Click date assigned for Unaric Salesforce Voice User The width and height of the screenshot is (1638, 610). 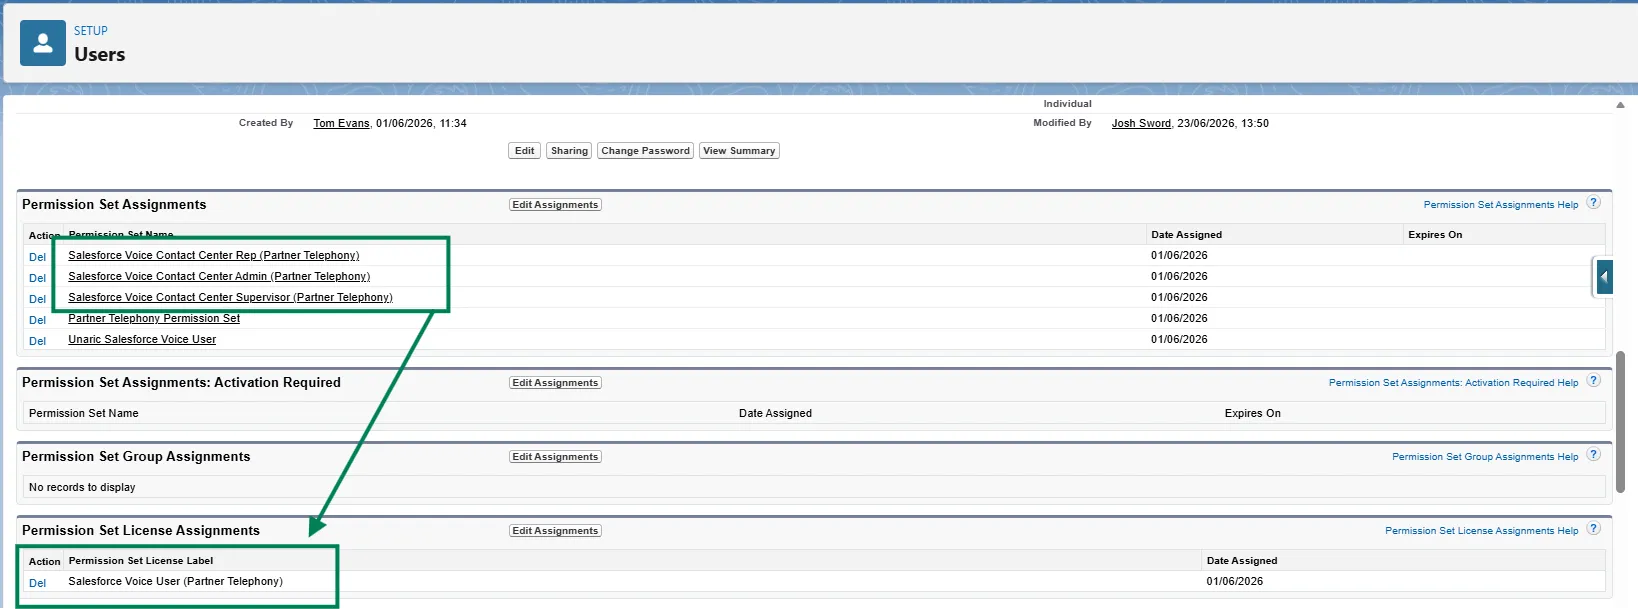coord(1179,340)
